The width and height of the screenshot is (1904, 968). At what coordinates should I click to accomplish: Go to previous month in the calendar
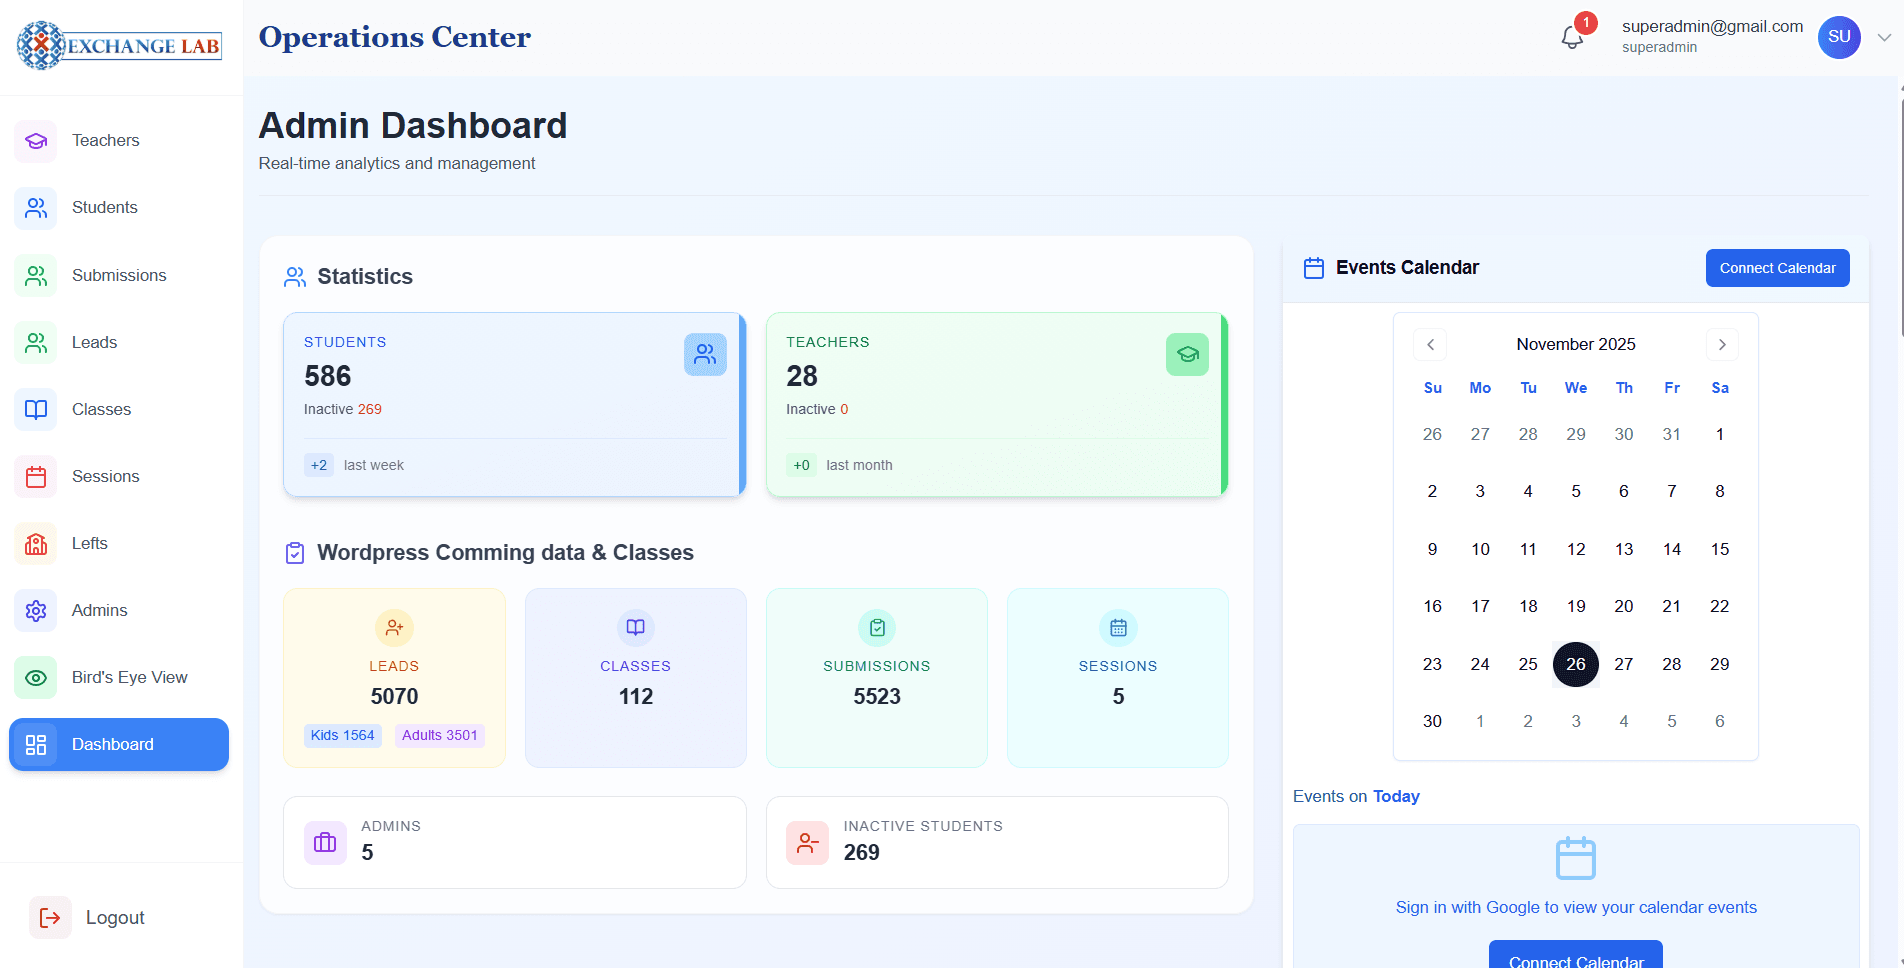(x=1429, y=344)
